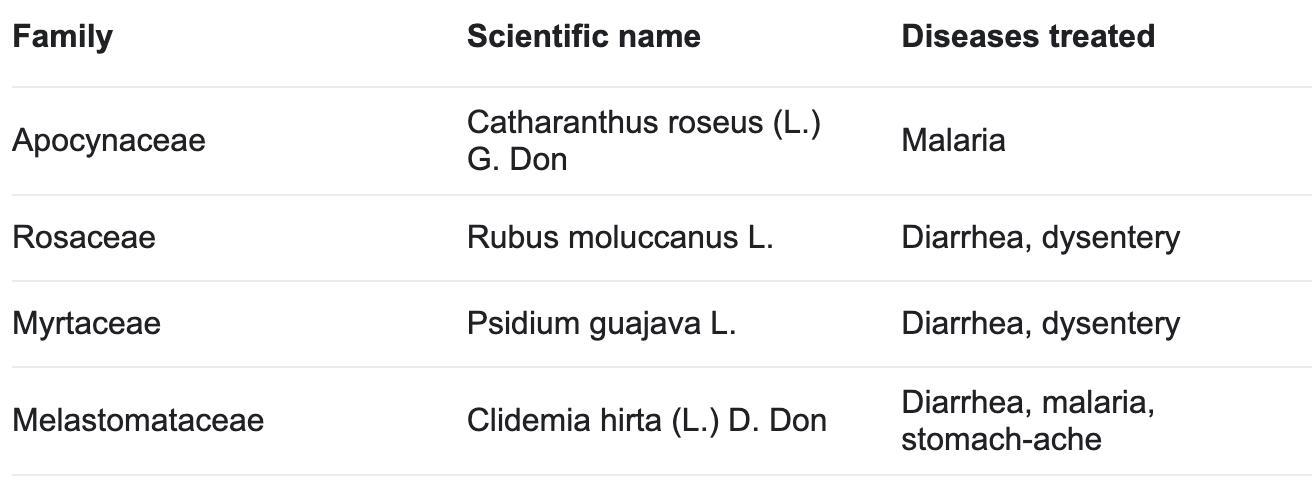Select the Myrtaceae family cell

86,324
